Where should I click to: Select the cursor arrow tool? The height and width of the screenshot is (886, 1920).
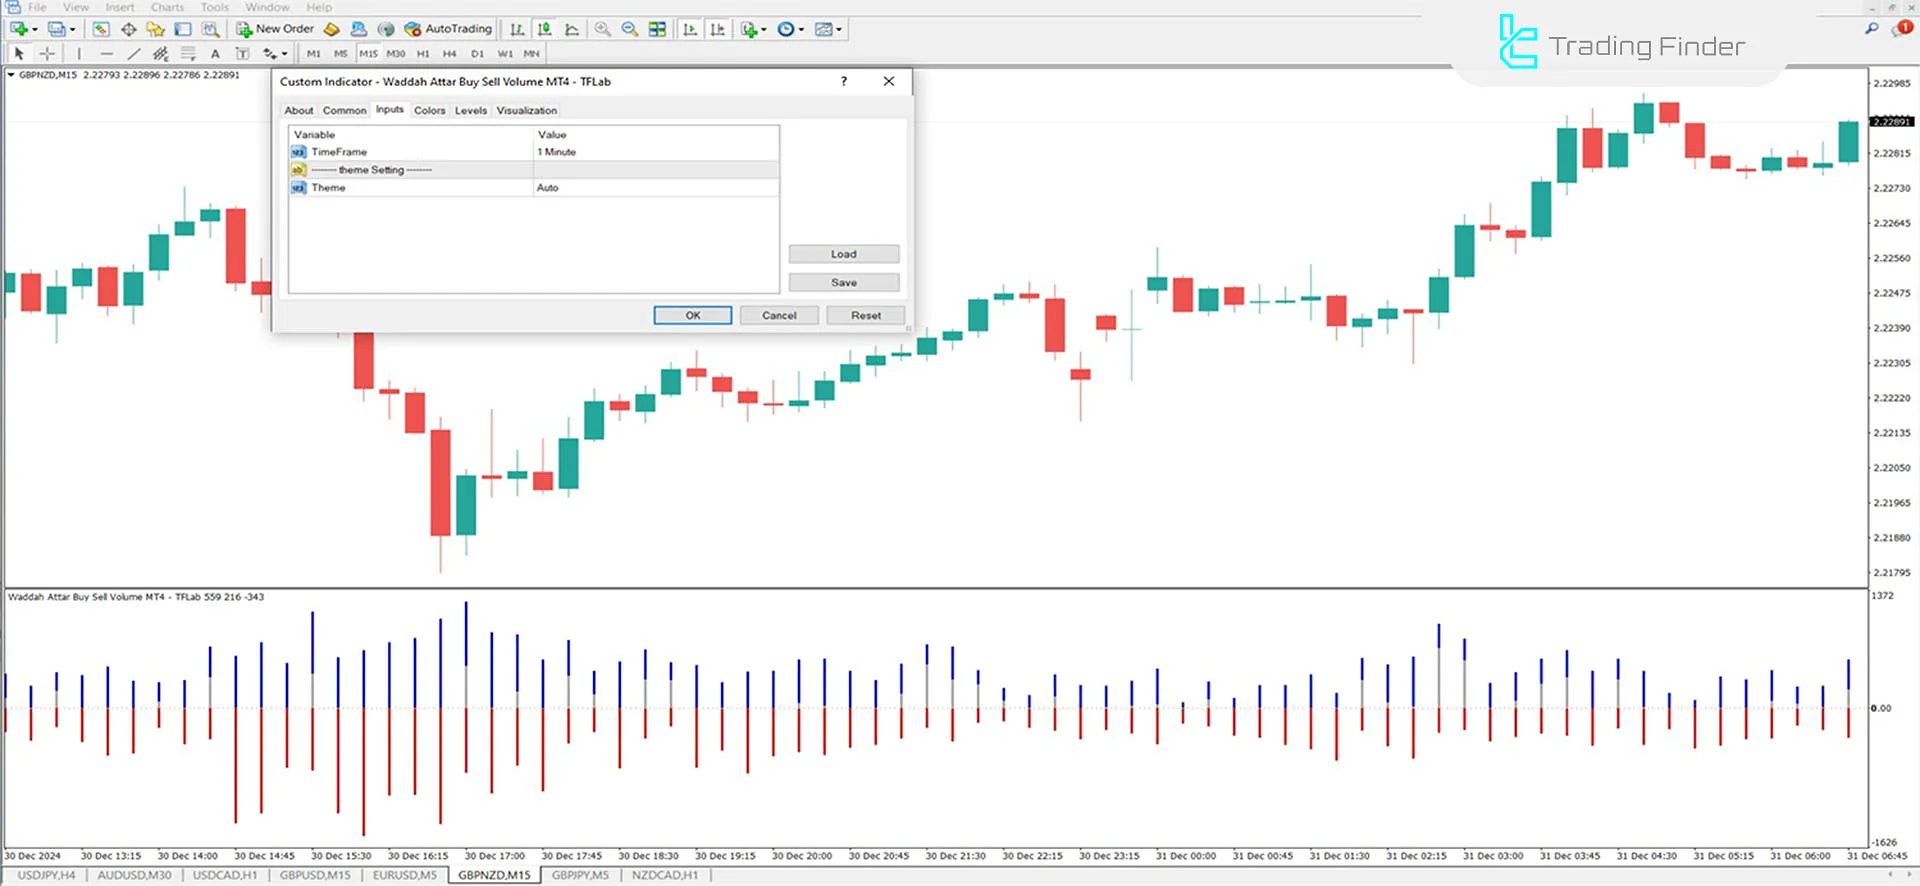click(x=19, y=54)
